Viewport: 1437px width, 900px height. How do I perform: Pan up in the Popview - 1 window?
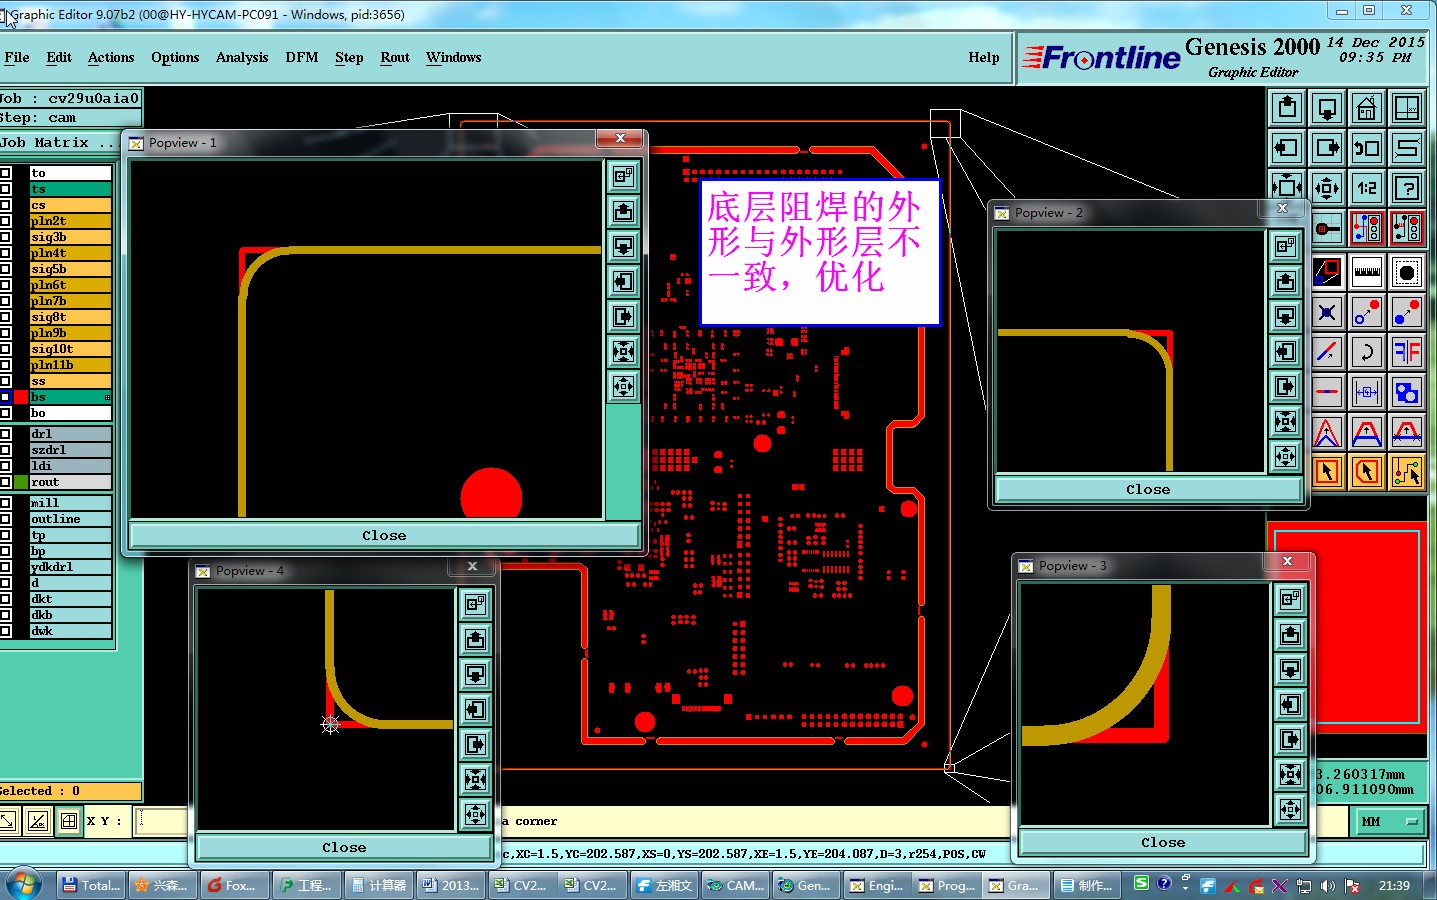pos(624,211)
